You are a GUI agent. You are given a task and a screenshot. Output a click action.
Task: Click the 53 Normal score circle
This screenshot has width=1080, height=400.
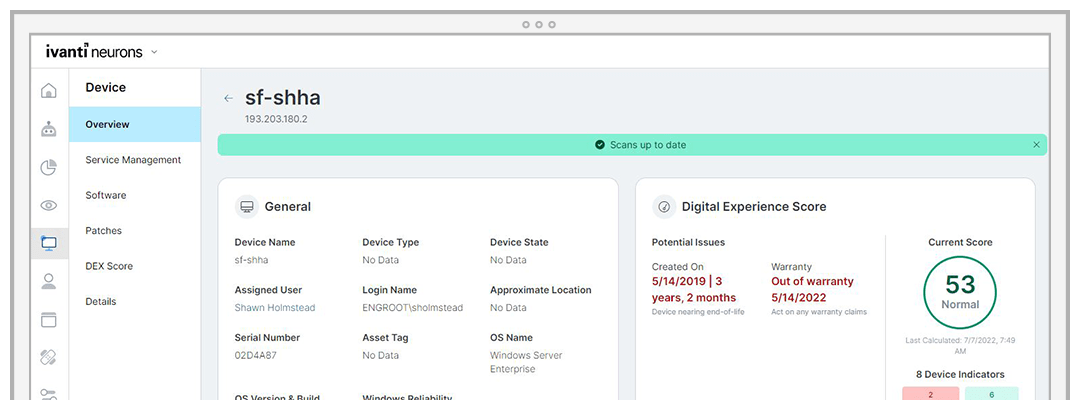coord(960,293)
